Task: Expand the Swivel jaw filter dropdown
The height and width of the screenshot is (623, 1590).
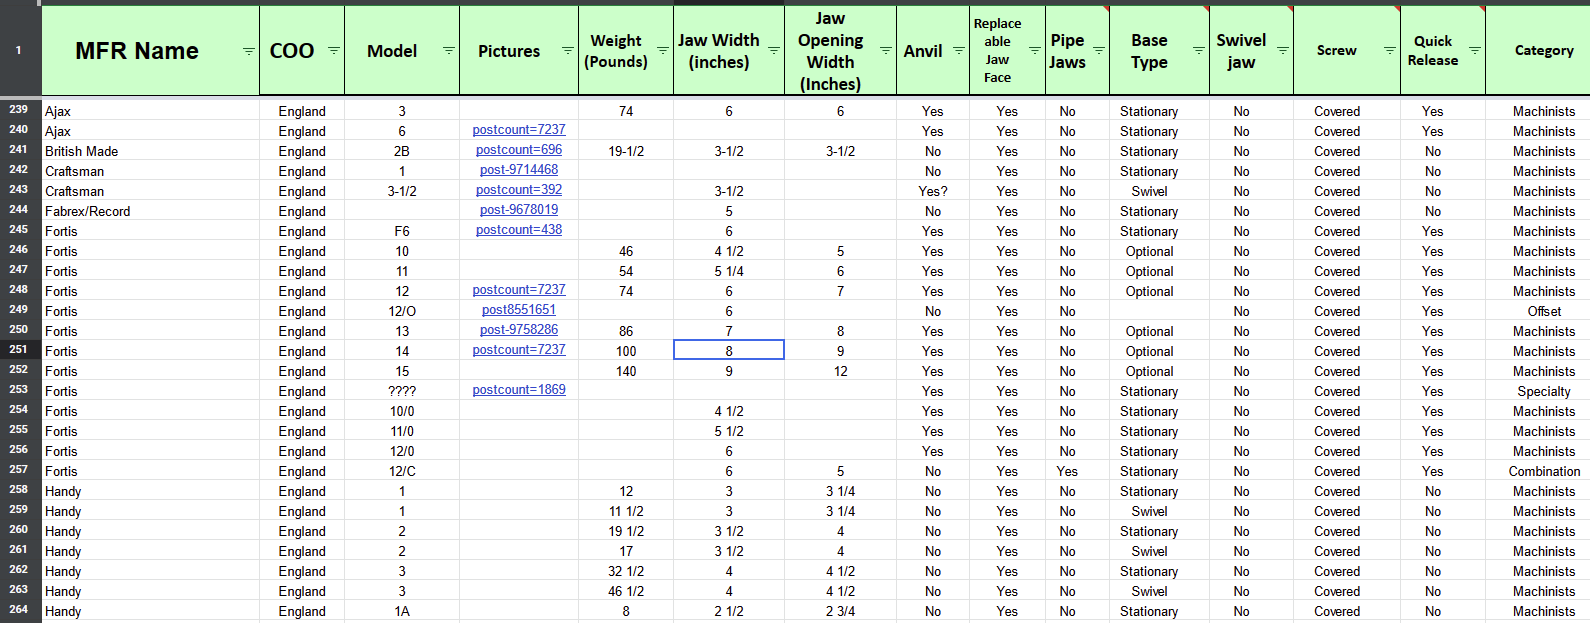Action: (1282, 51)
